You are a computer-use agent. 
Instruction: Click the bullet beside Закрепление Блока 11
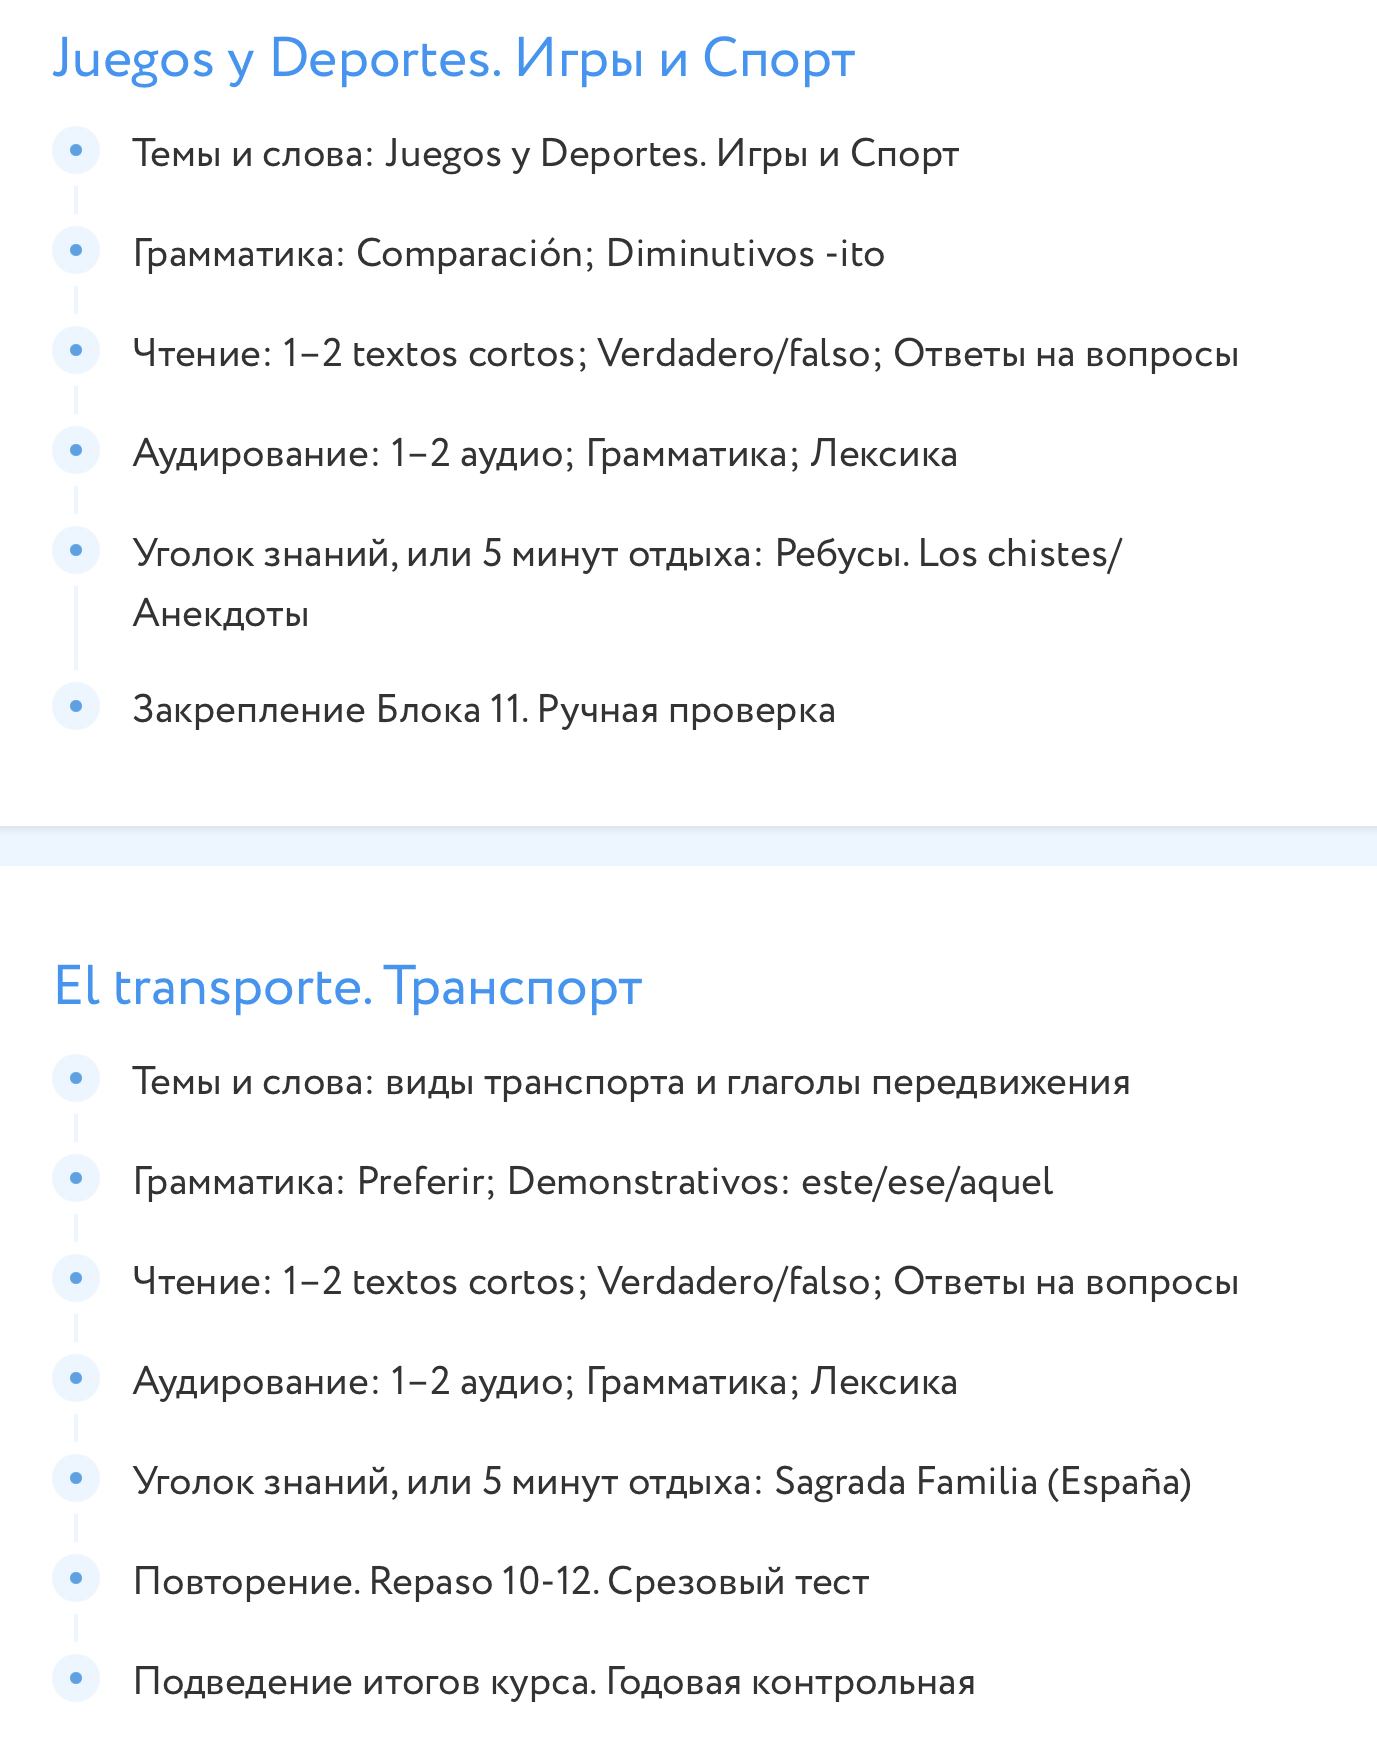pyautogui.click(x=76, y=706)
